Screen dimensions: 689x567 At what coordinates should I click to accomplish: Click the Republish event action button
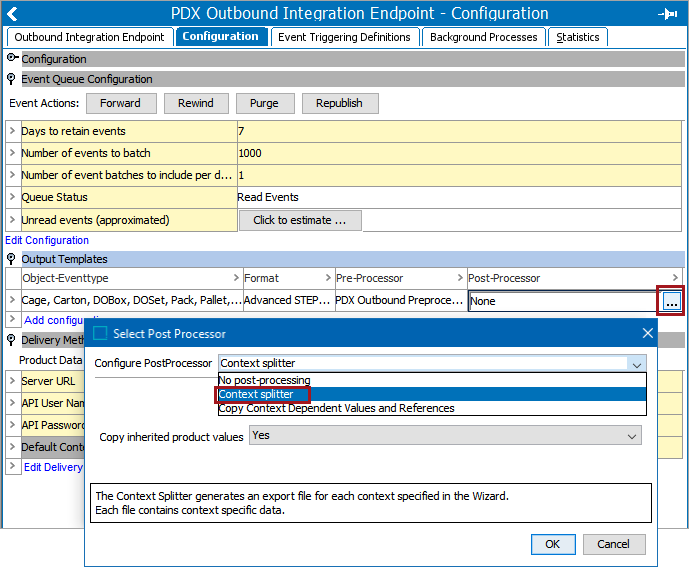[x=340, y=103]
